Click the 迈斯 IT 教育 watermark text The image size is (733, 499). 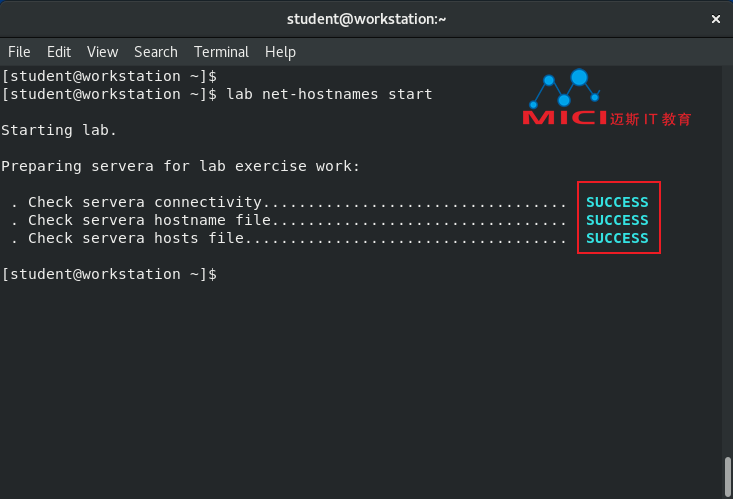pyautogui.click(x=650, y=119)
